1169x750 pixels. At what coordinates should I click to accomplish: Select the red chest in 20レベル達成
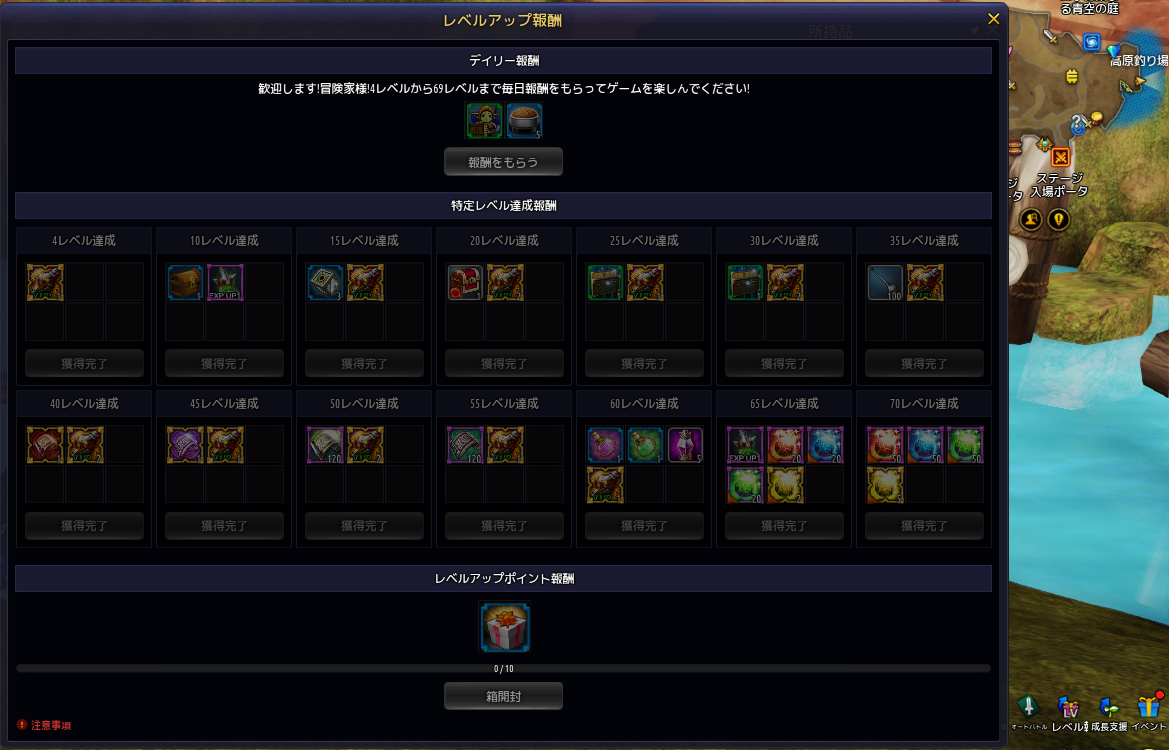(465, 283)
